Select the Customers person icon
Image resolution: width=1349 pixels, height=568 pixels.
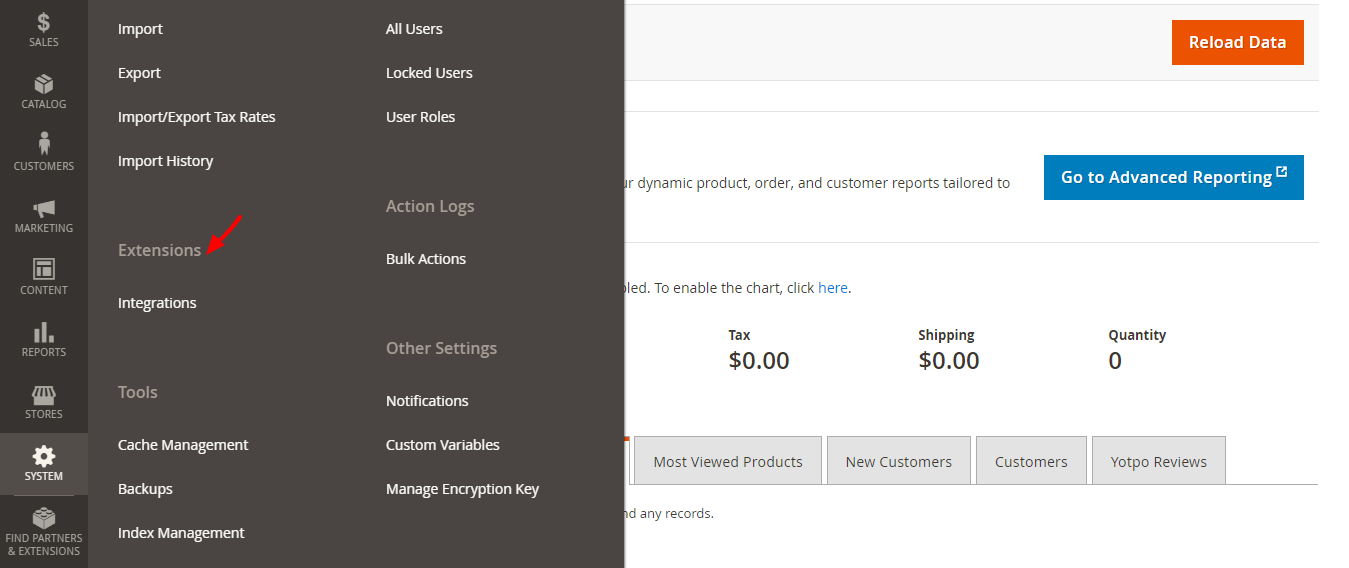tap(43, 145)
